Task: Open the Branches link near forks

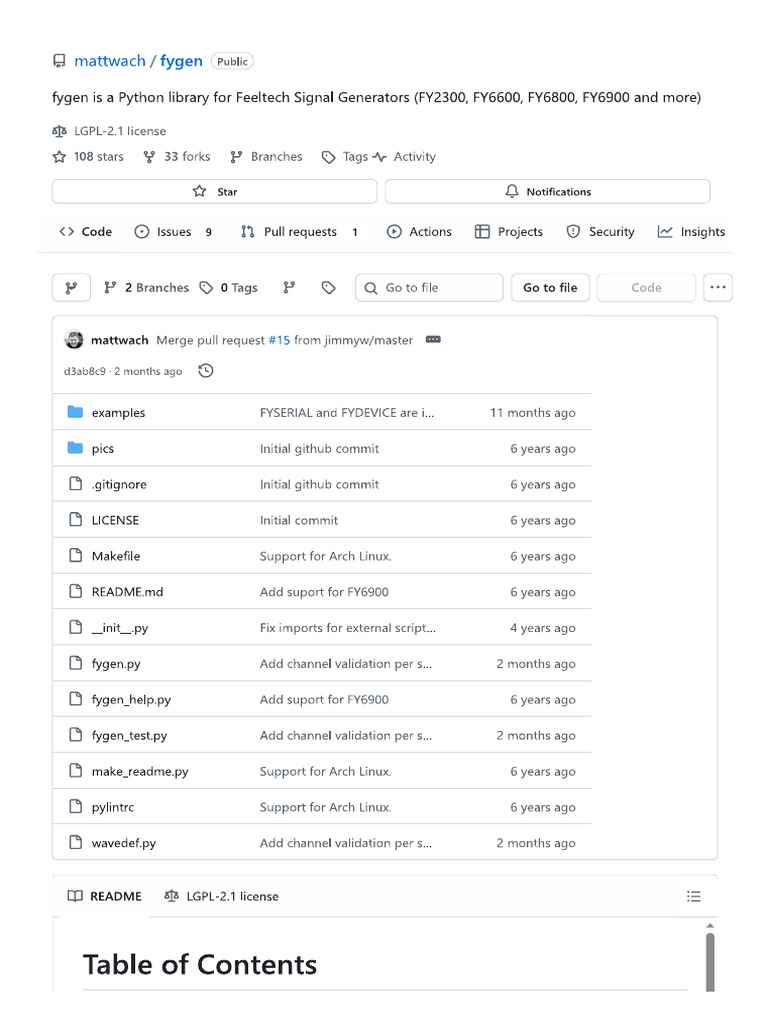Action: point(266,157)
